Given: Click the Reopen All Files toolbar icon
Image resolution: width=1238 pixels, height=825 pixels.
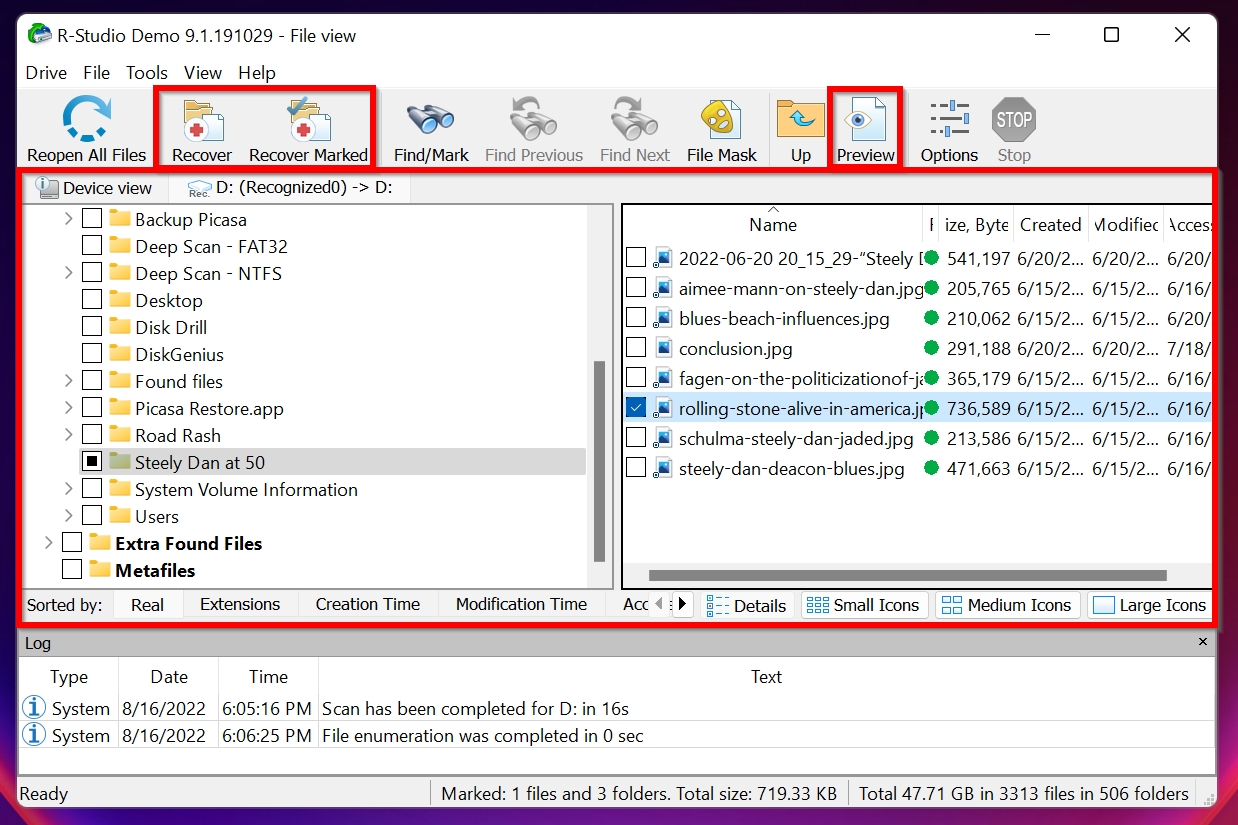Looking at the screenshot, I should point(87,118).
